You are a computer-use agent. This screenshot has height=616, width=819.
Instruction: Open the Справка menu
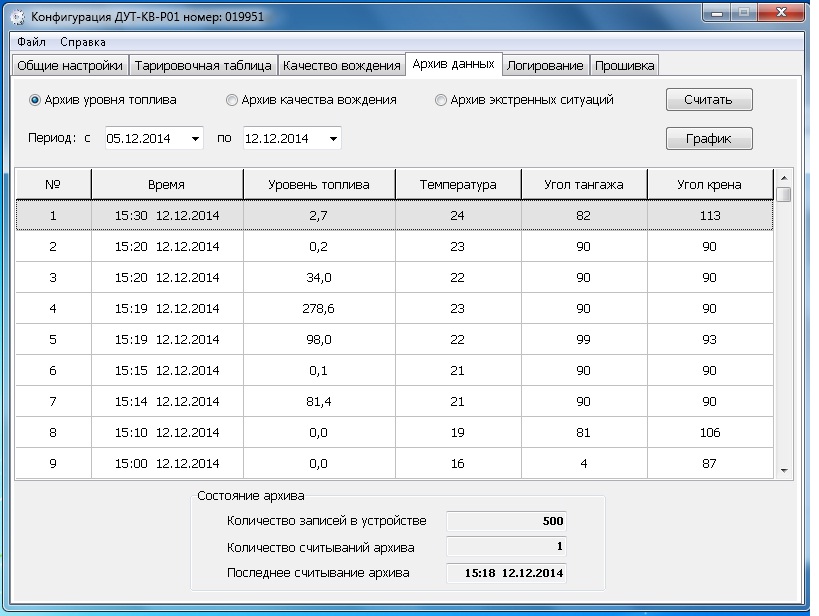[x=82, y=42]
